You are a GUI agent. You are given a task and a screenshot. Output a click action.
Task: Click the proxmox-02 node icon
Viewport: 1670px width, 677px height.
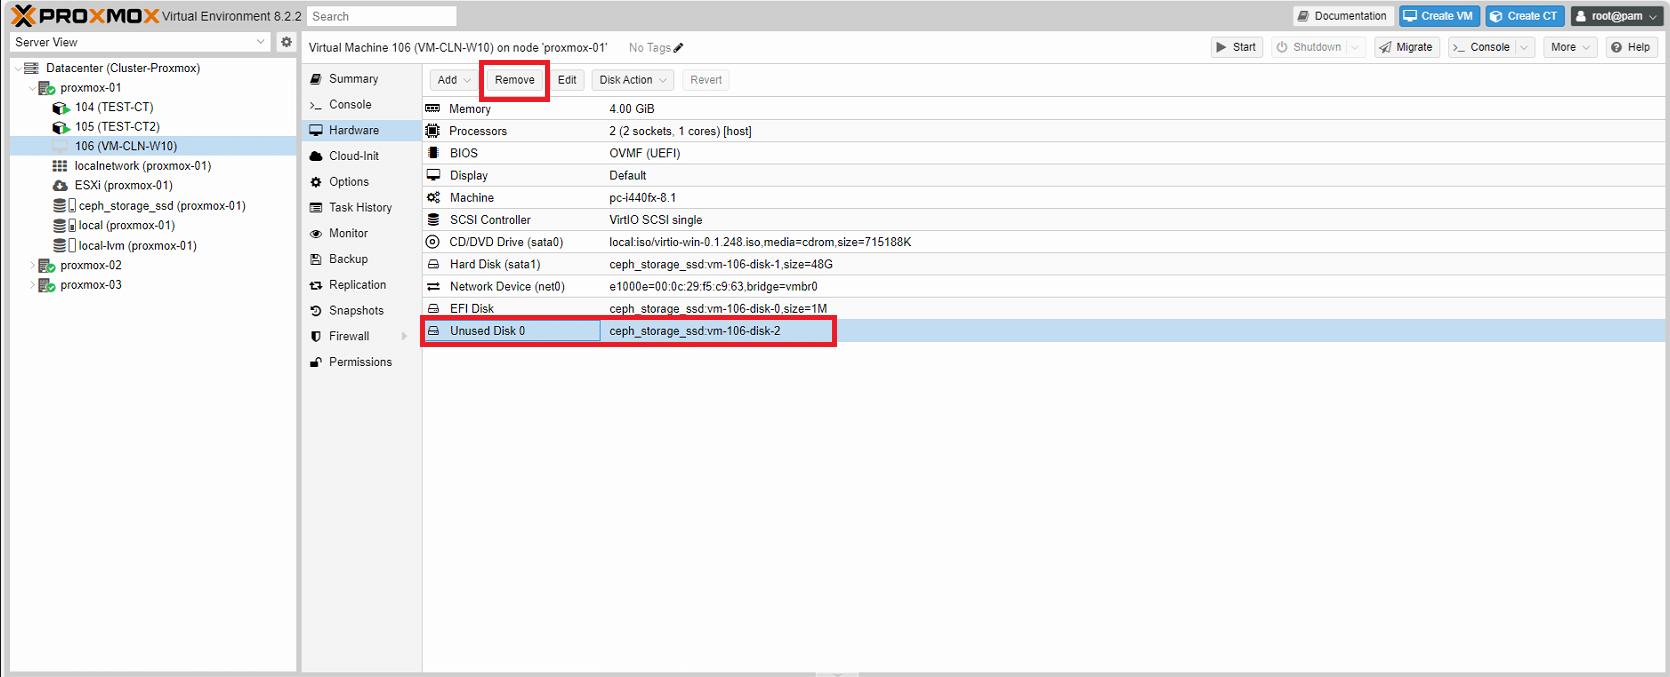pos(46,266)
